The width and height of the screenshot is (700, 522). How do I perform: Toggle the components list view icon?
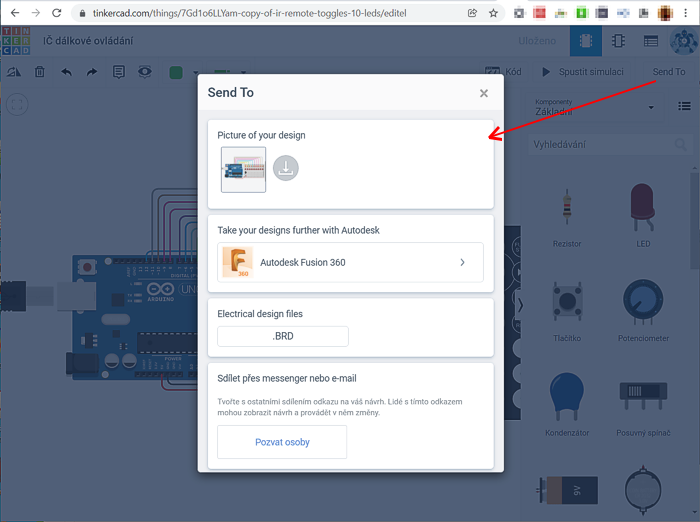[x=684, y=106]
